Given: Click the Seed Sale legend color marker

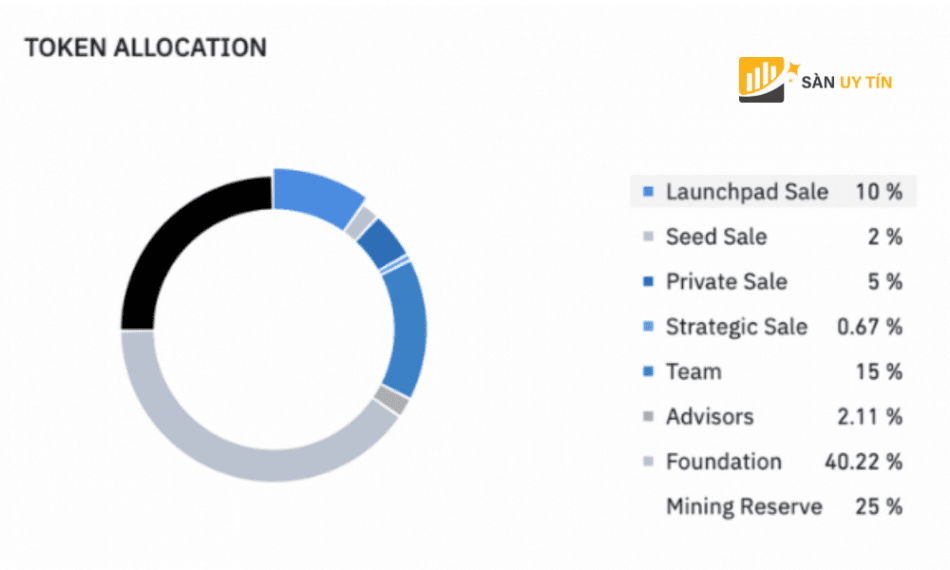Looking at the screenshot, I should (647, 237).
